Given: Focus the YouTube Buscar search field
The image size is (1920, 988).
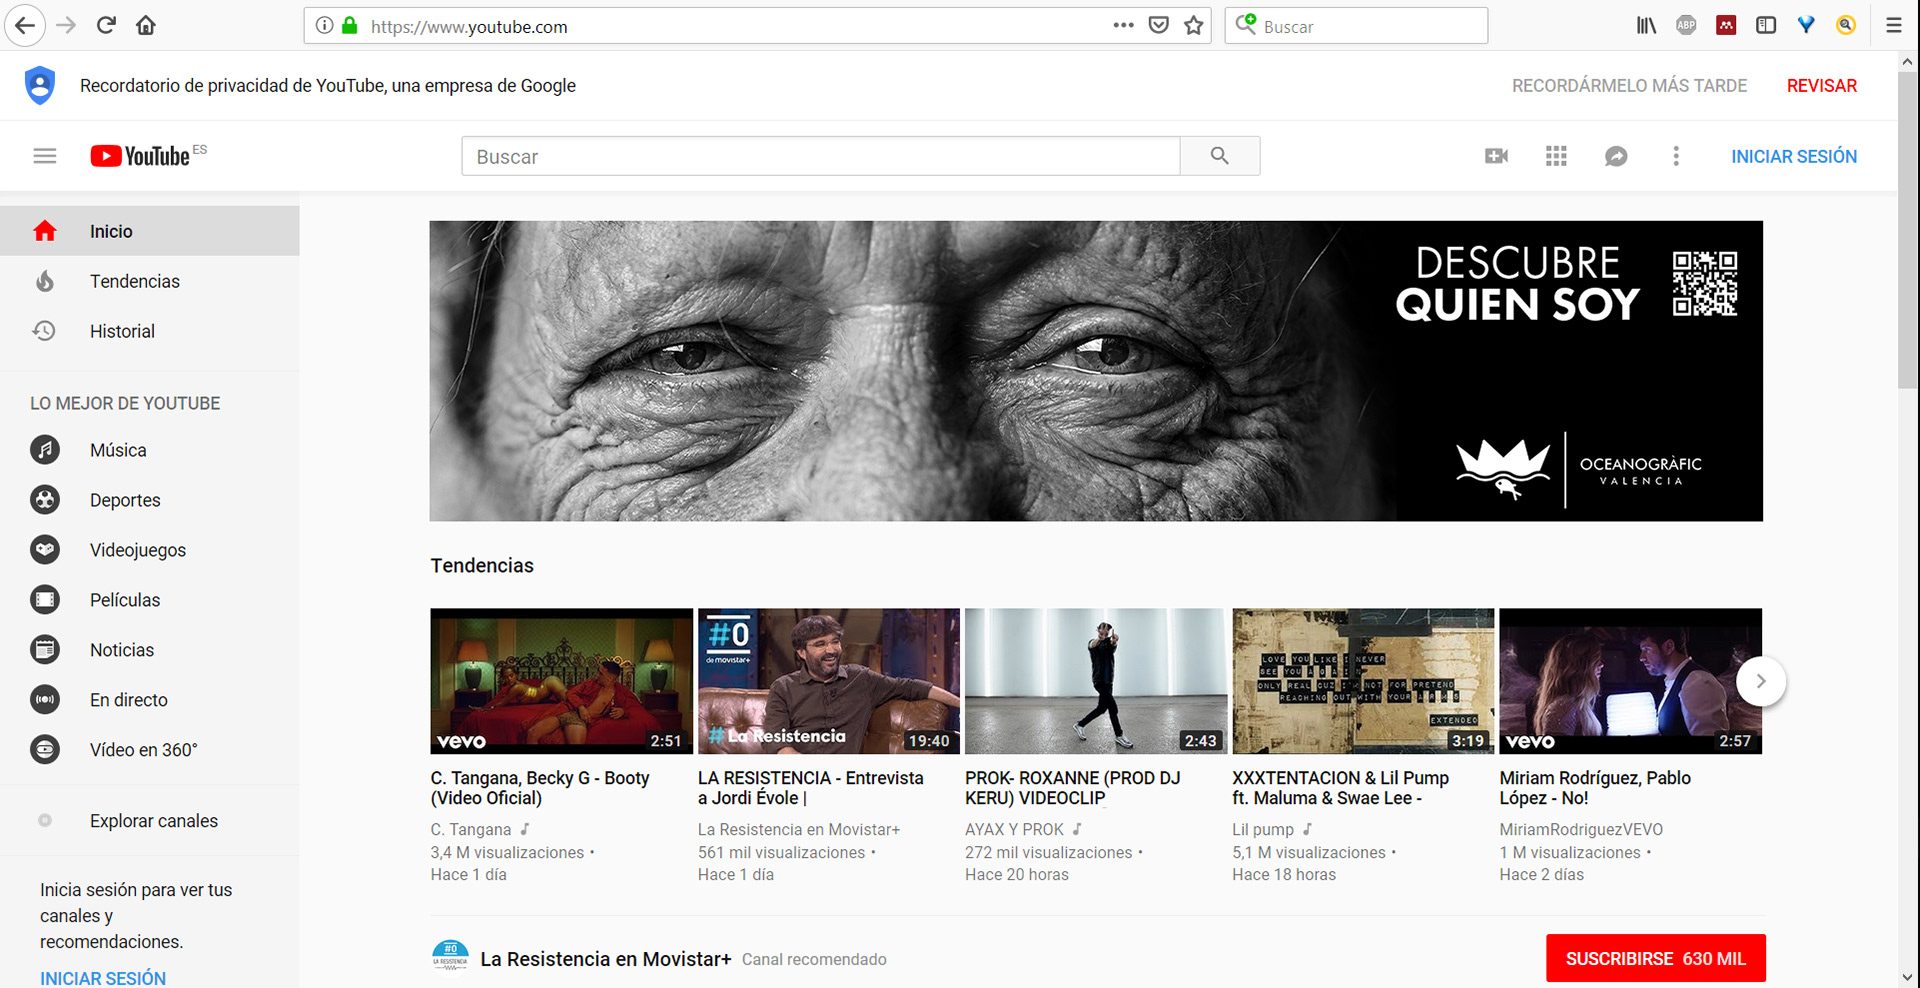Looking at the screenshot, I should click(x=820, y=156).
